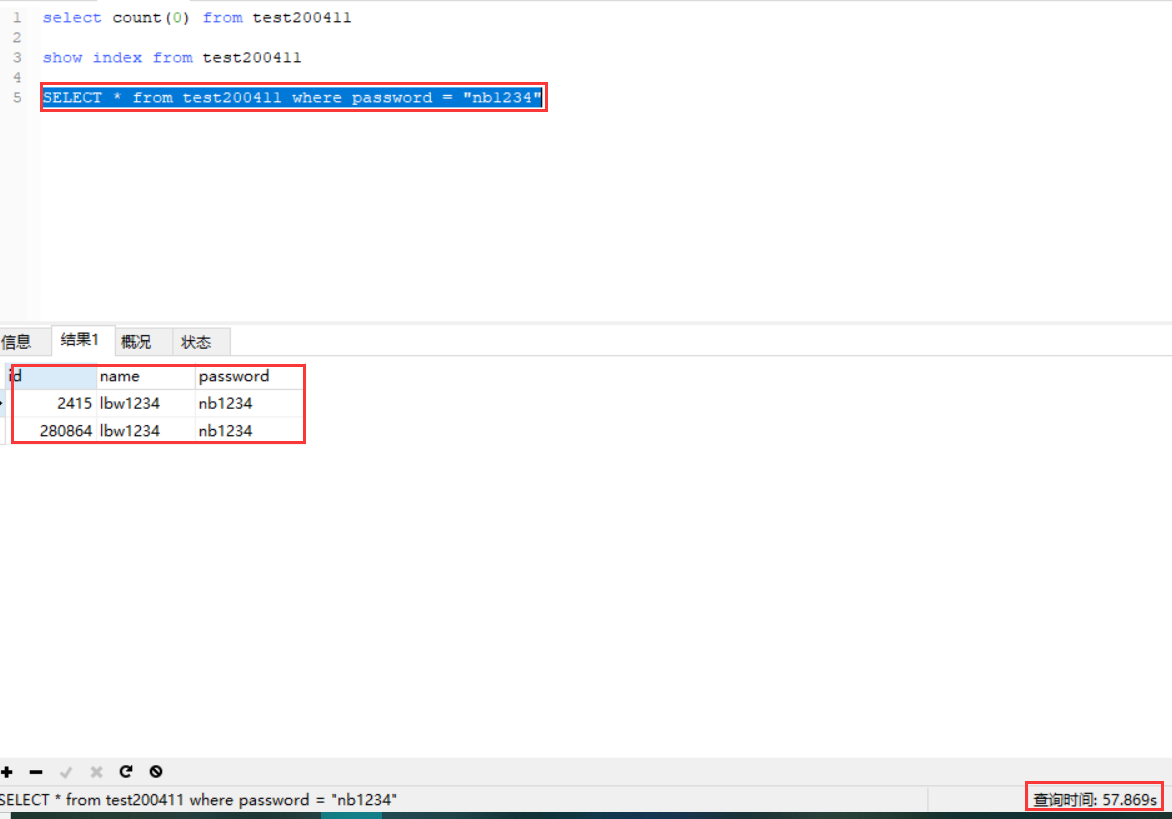Click the delete record minus icon

click(x=36, y=771)
